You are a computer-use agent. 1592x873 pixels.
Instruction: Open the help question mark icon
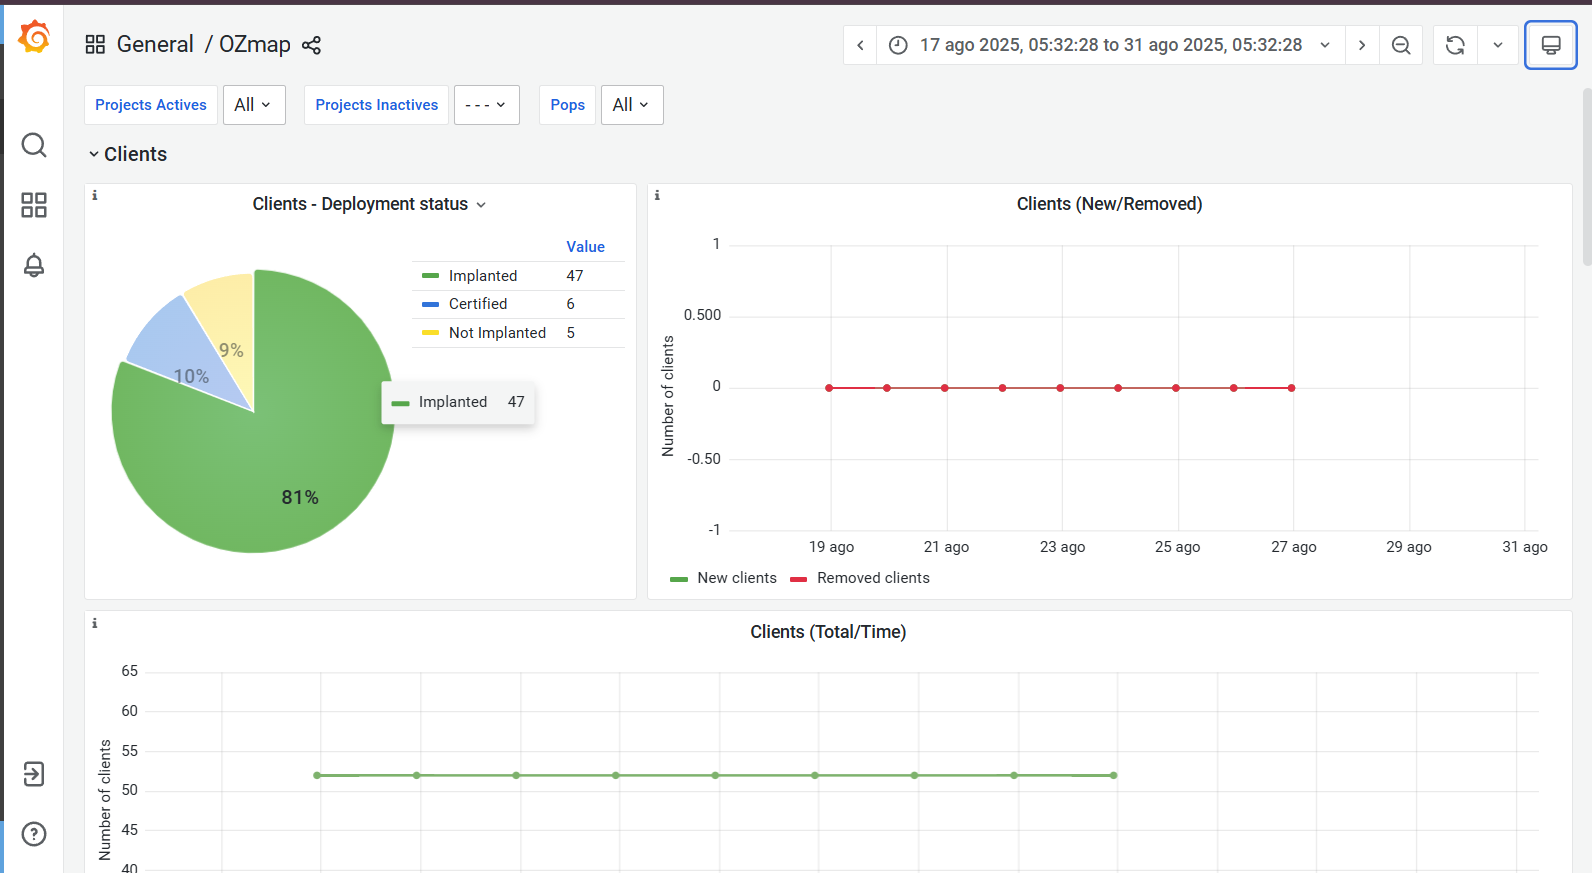[34, 834]
